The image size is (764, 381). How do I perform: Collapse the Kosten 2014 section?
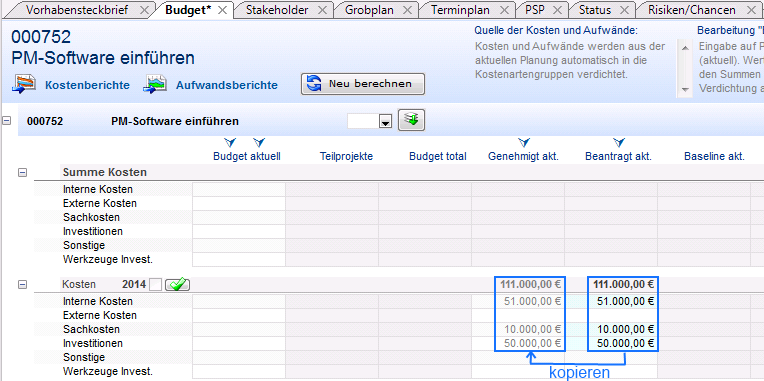[22, 285]
